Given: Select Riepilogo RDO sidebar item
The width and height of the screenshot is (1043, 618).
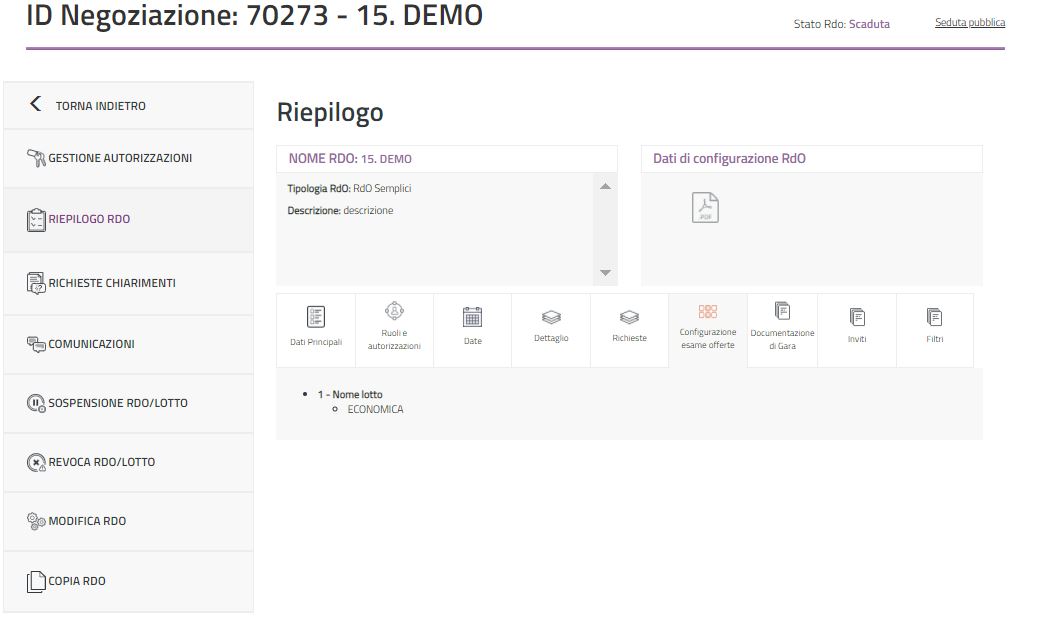Looking at the screenshot, I should click(89, 220).
